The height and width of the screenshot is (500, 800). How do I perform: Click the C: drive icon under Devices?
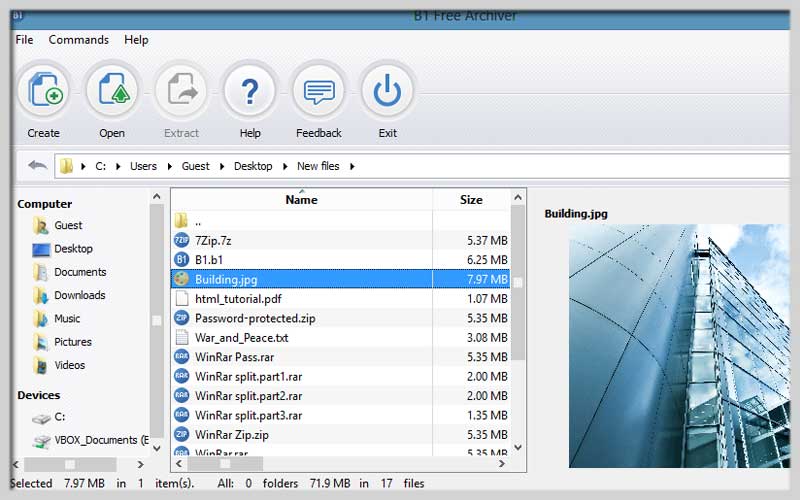coord(41,418)
